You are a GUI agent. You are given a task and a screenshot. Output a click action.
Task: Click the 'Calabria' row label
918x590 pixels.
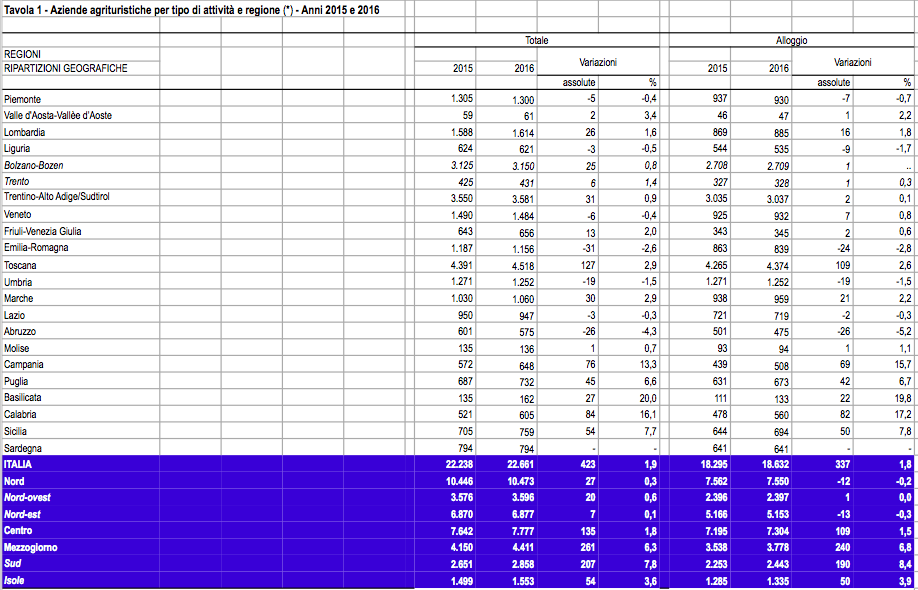click(20, 414)
